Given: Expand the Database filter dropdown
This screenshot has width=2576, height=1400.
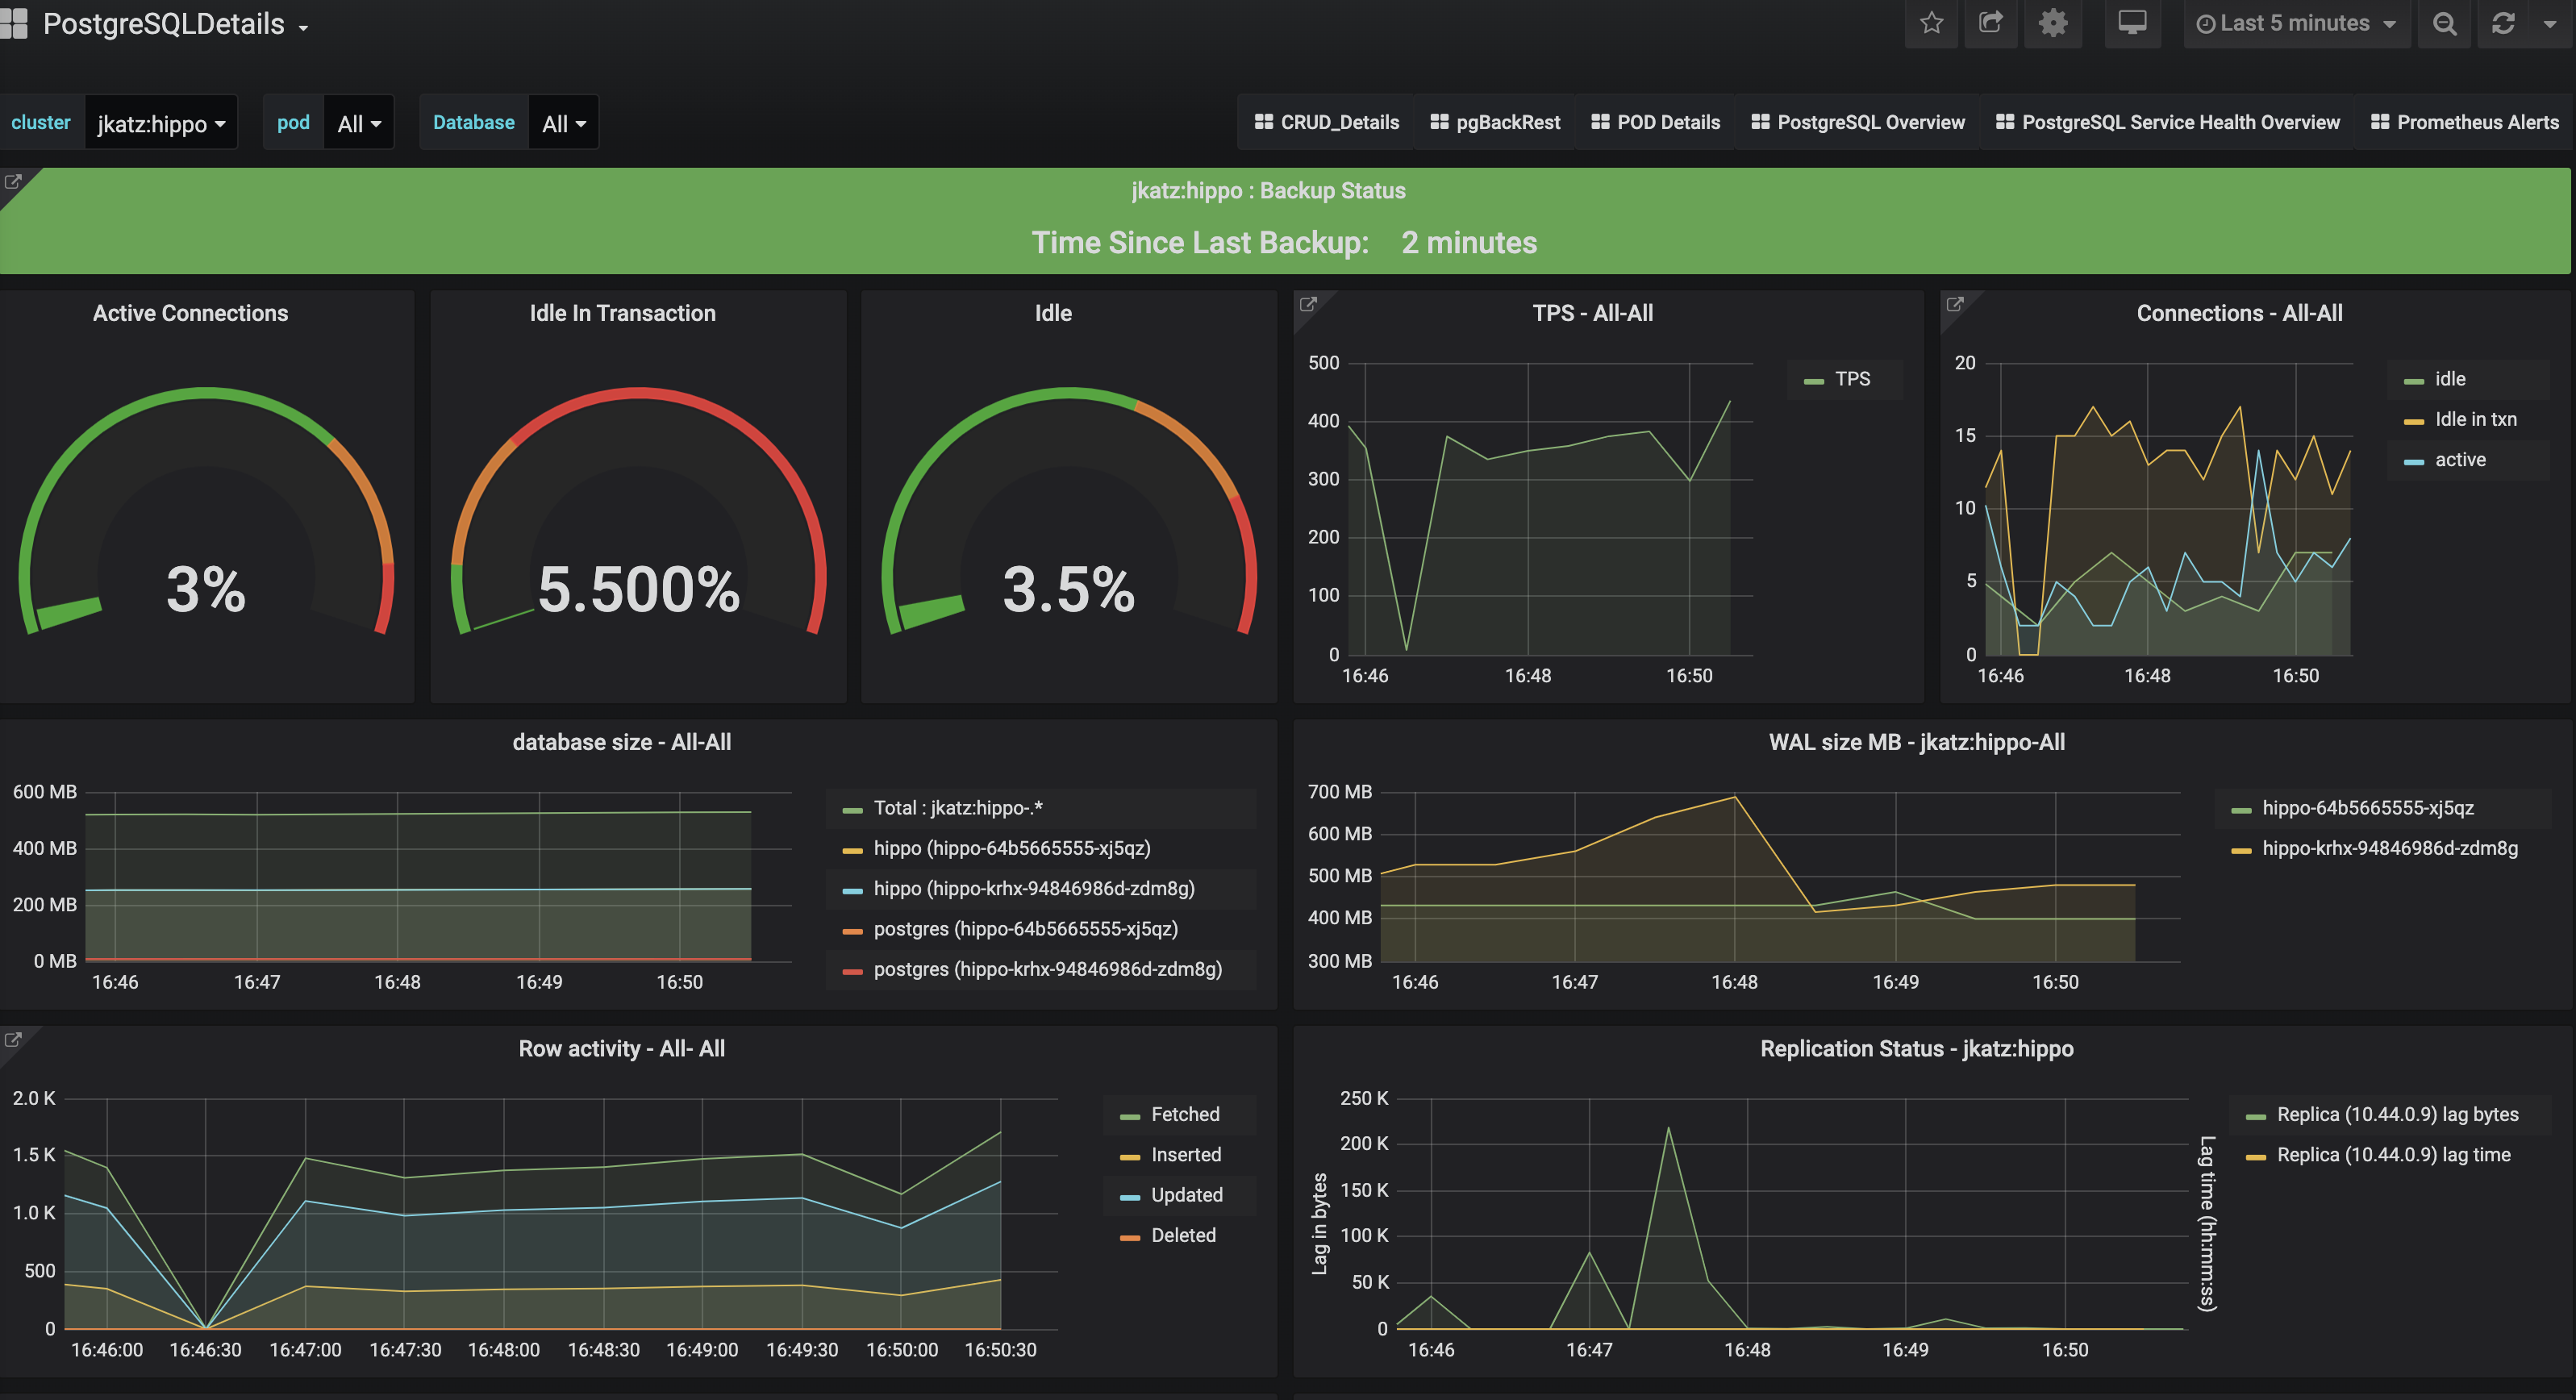Looking at the screenshot, I should click(561, 123).
